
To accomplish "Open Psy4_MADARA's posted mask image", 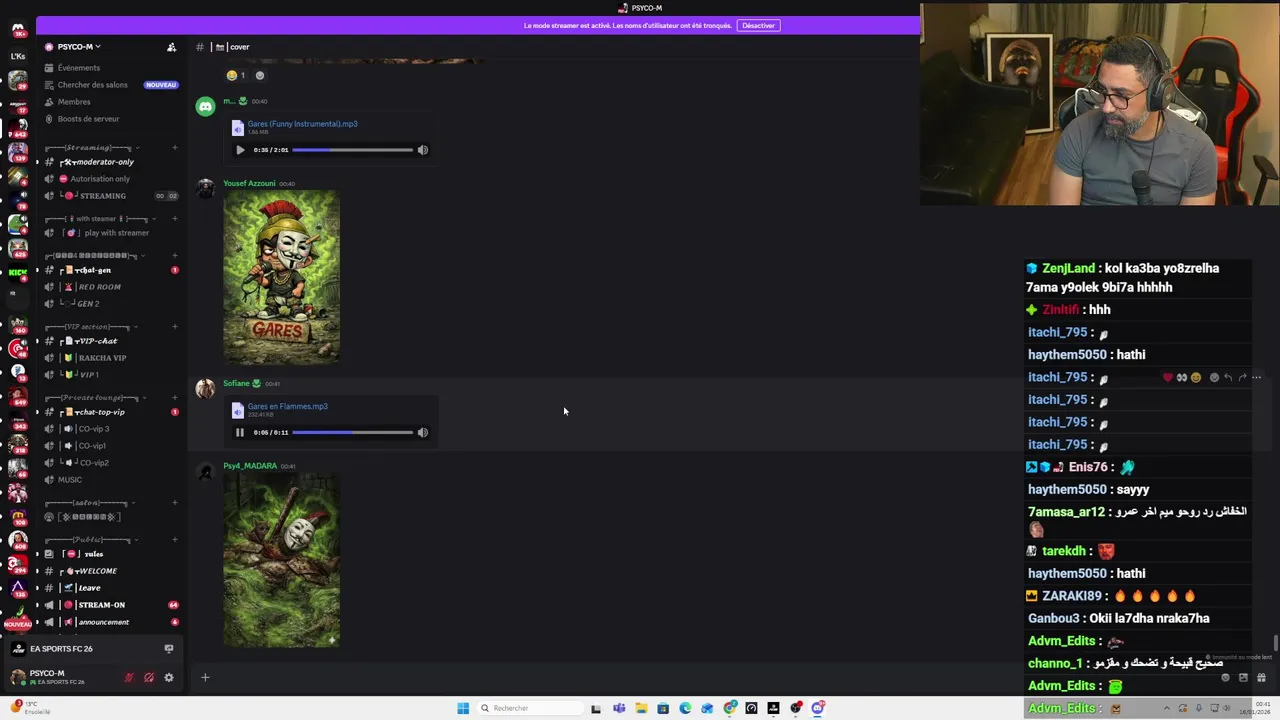I will [281, 561].
